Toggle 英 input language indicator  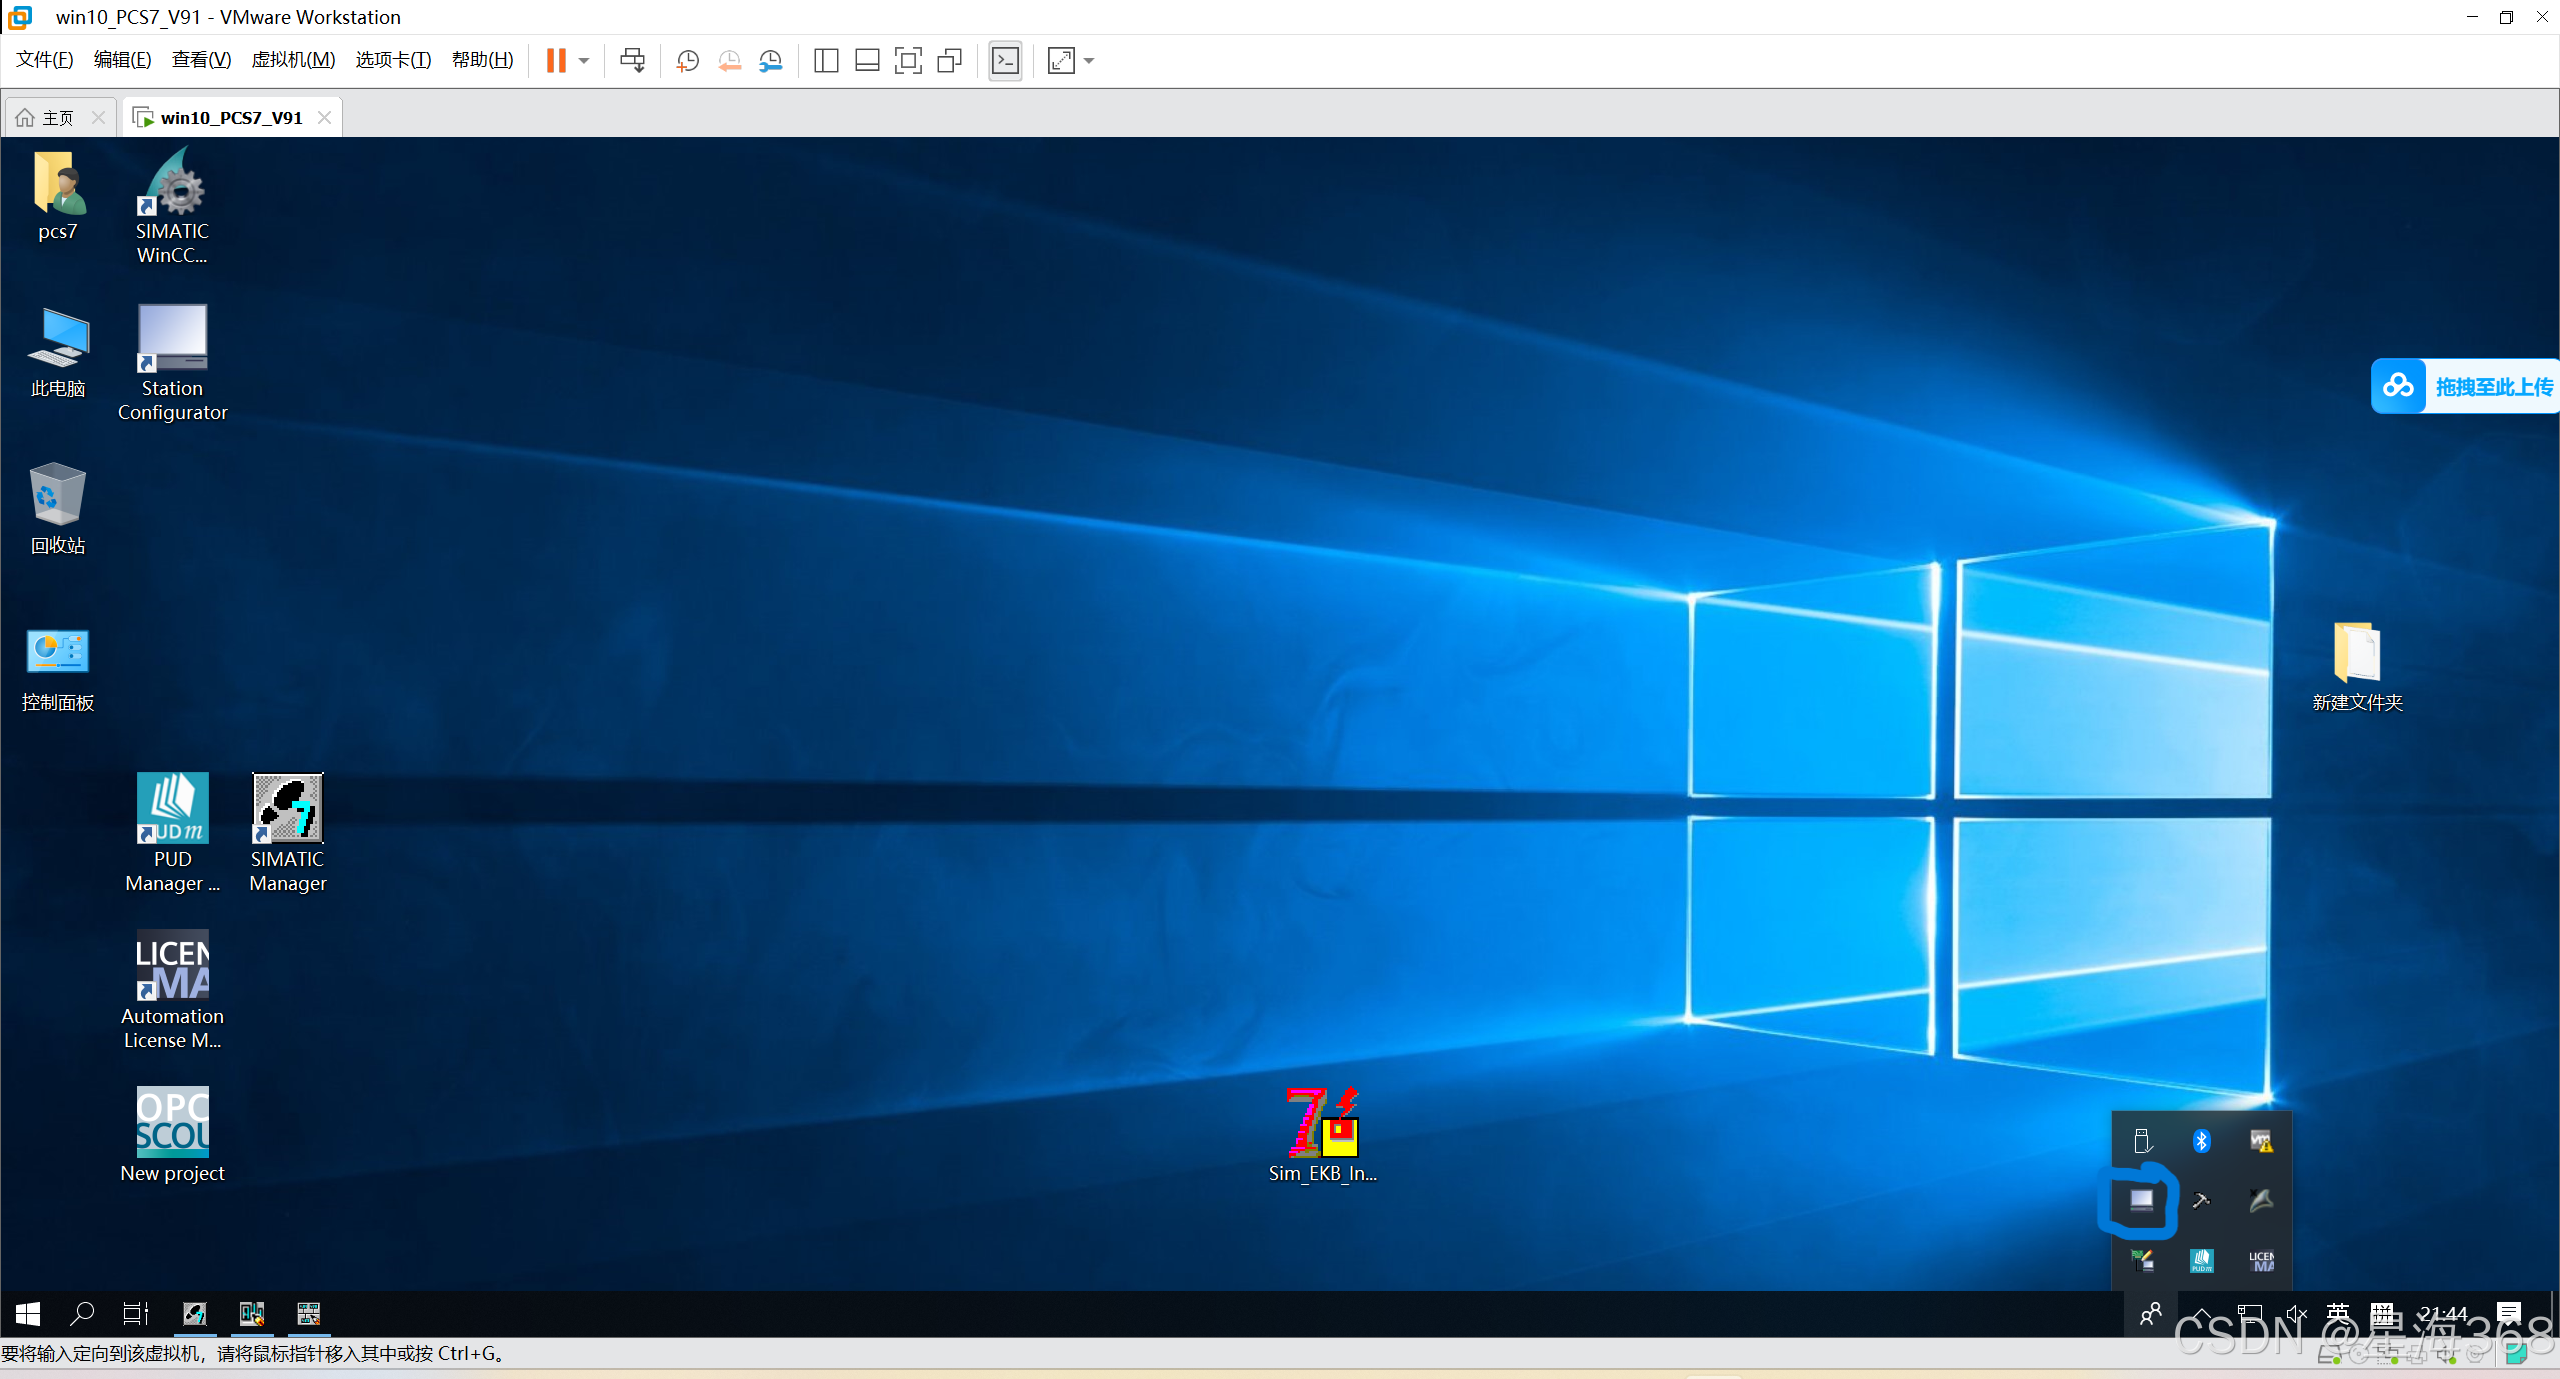click(2338, 1313)
